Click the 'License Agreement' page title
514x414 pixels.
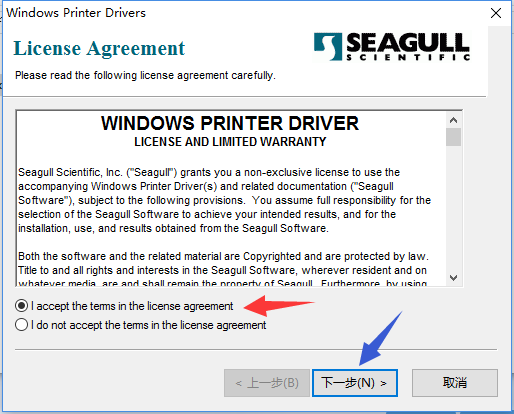(x=99, y=49)
